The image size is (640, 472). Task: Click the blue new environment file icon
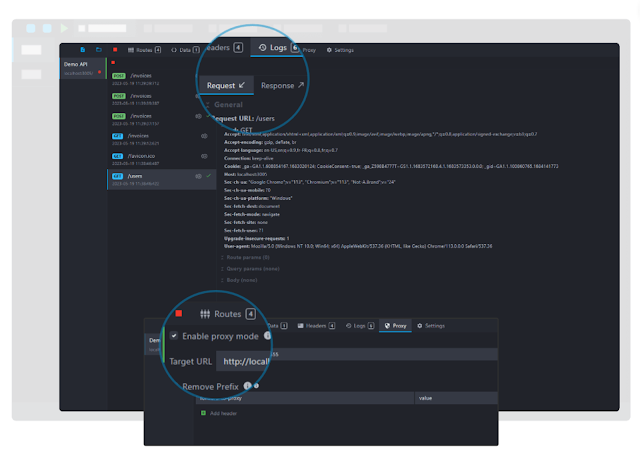point(83,50)
